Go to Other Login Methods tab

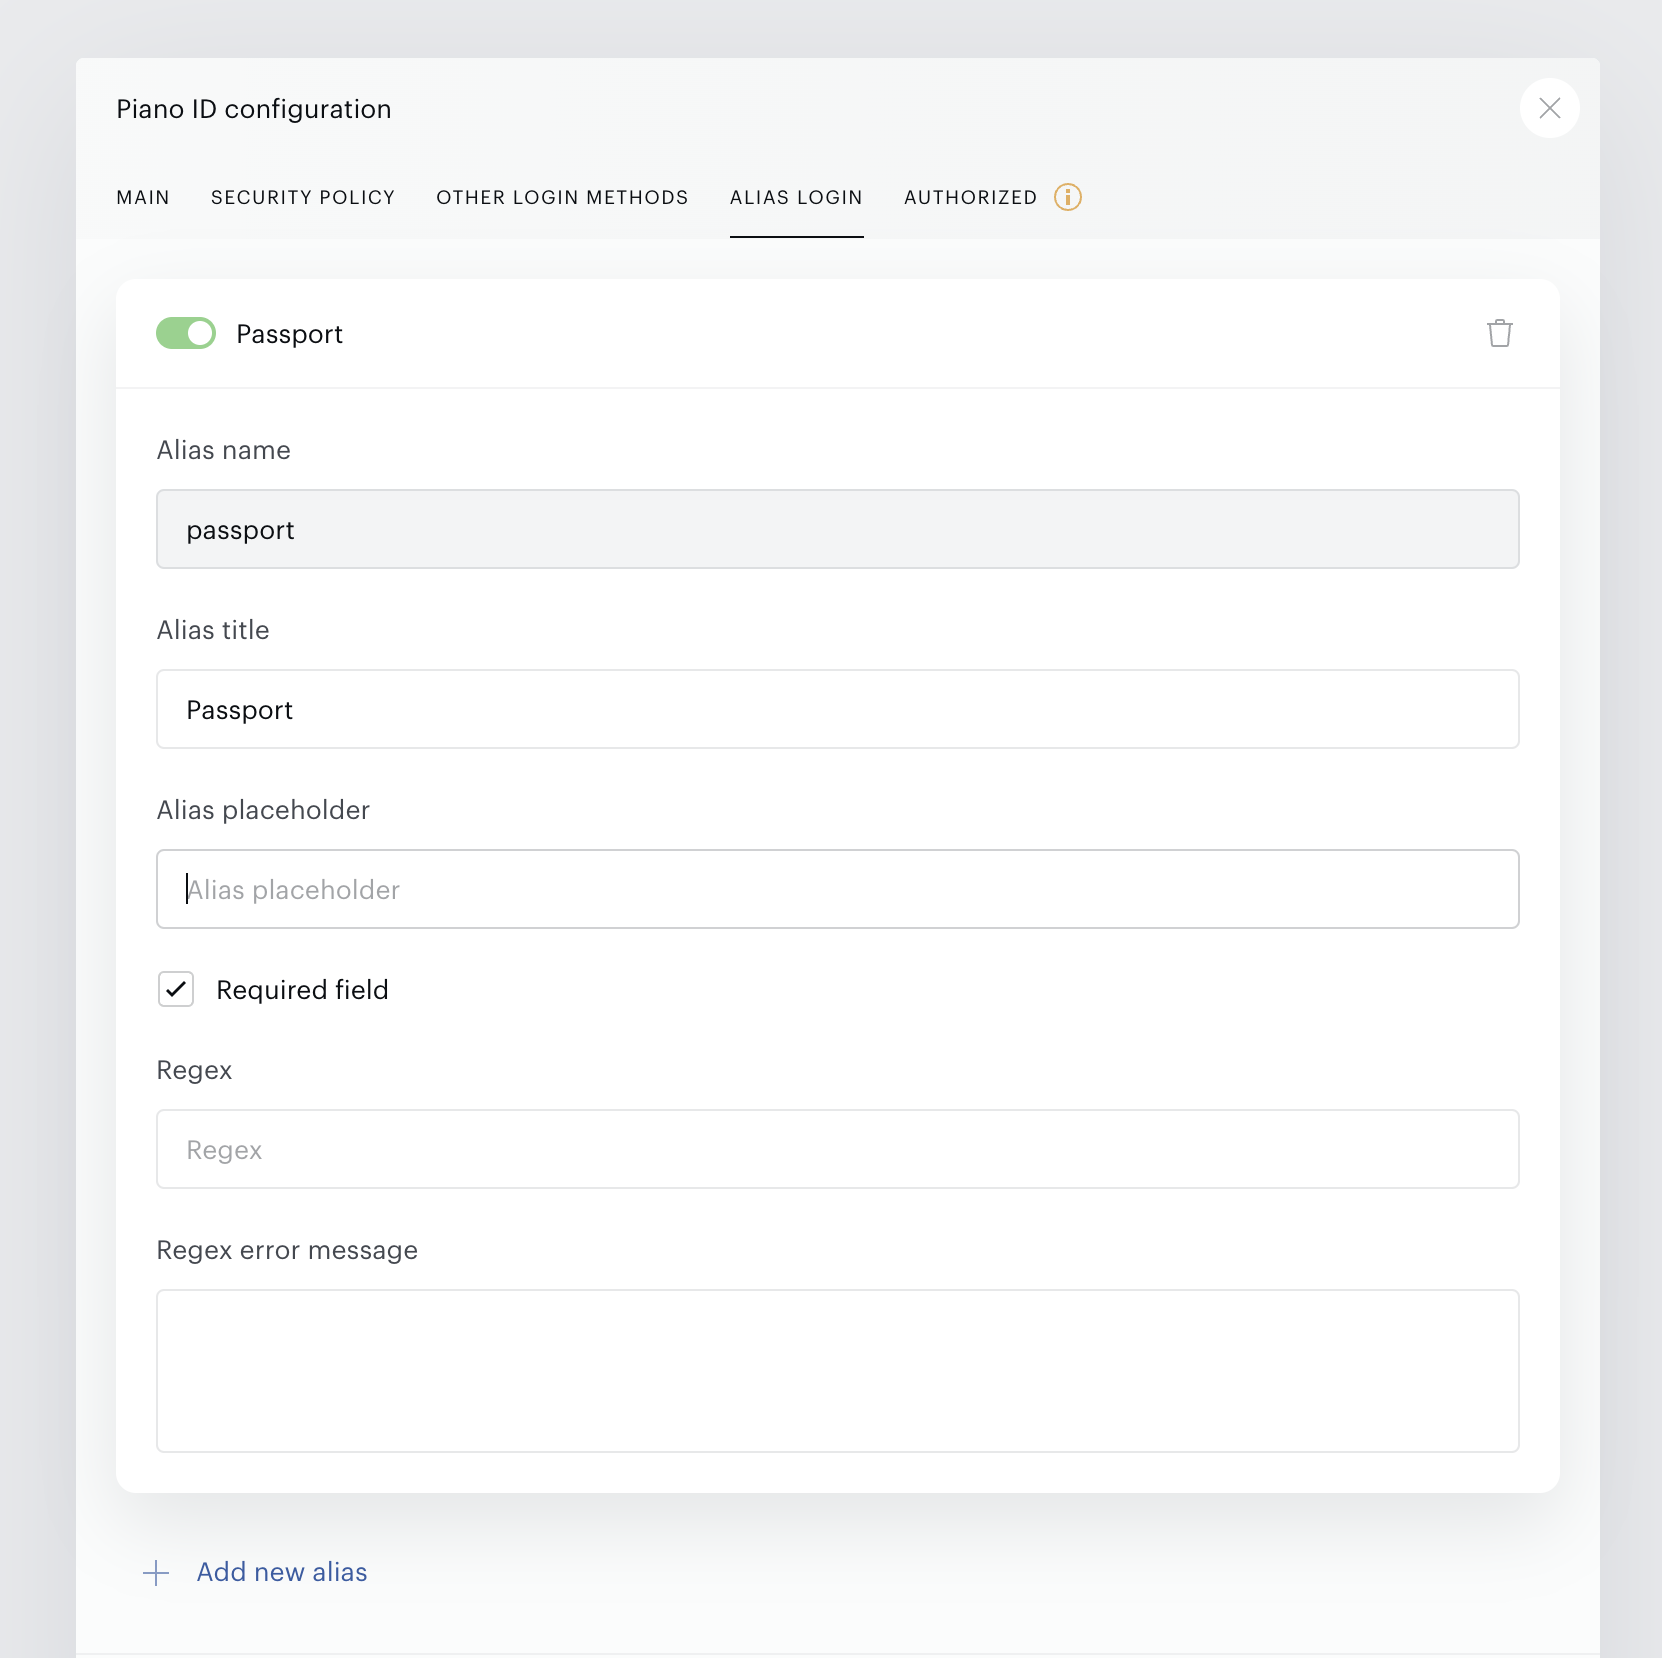pyautogui.click(x=562, y=197)
